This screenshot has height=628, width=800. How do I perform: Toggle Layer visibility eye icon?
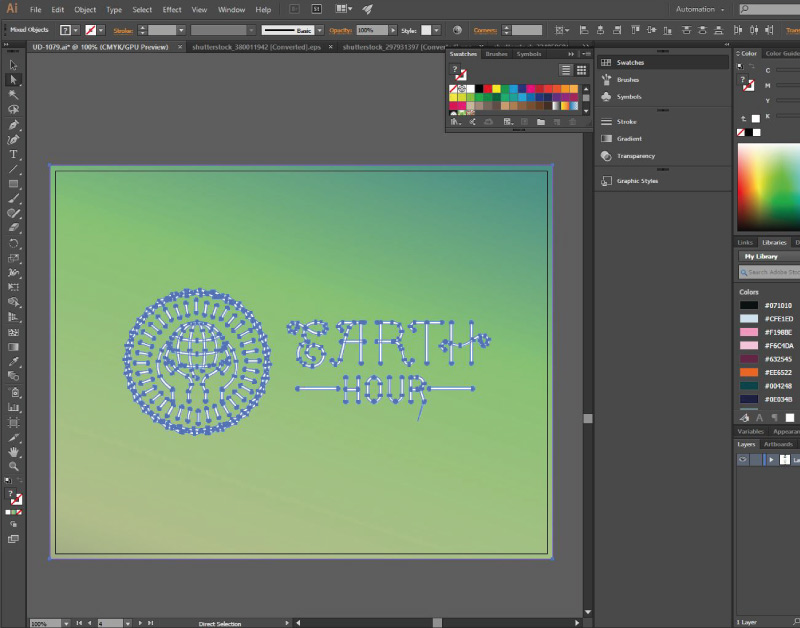(x=743, y=460)
